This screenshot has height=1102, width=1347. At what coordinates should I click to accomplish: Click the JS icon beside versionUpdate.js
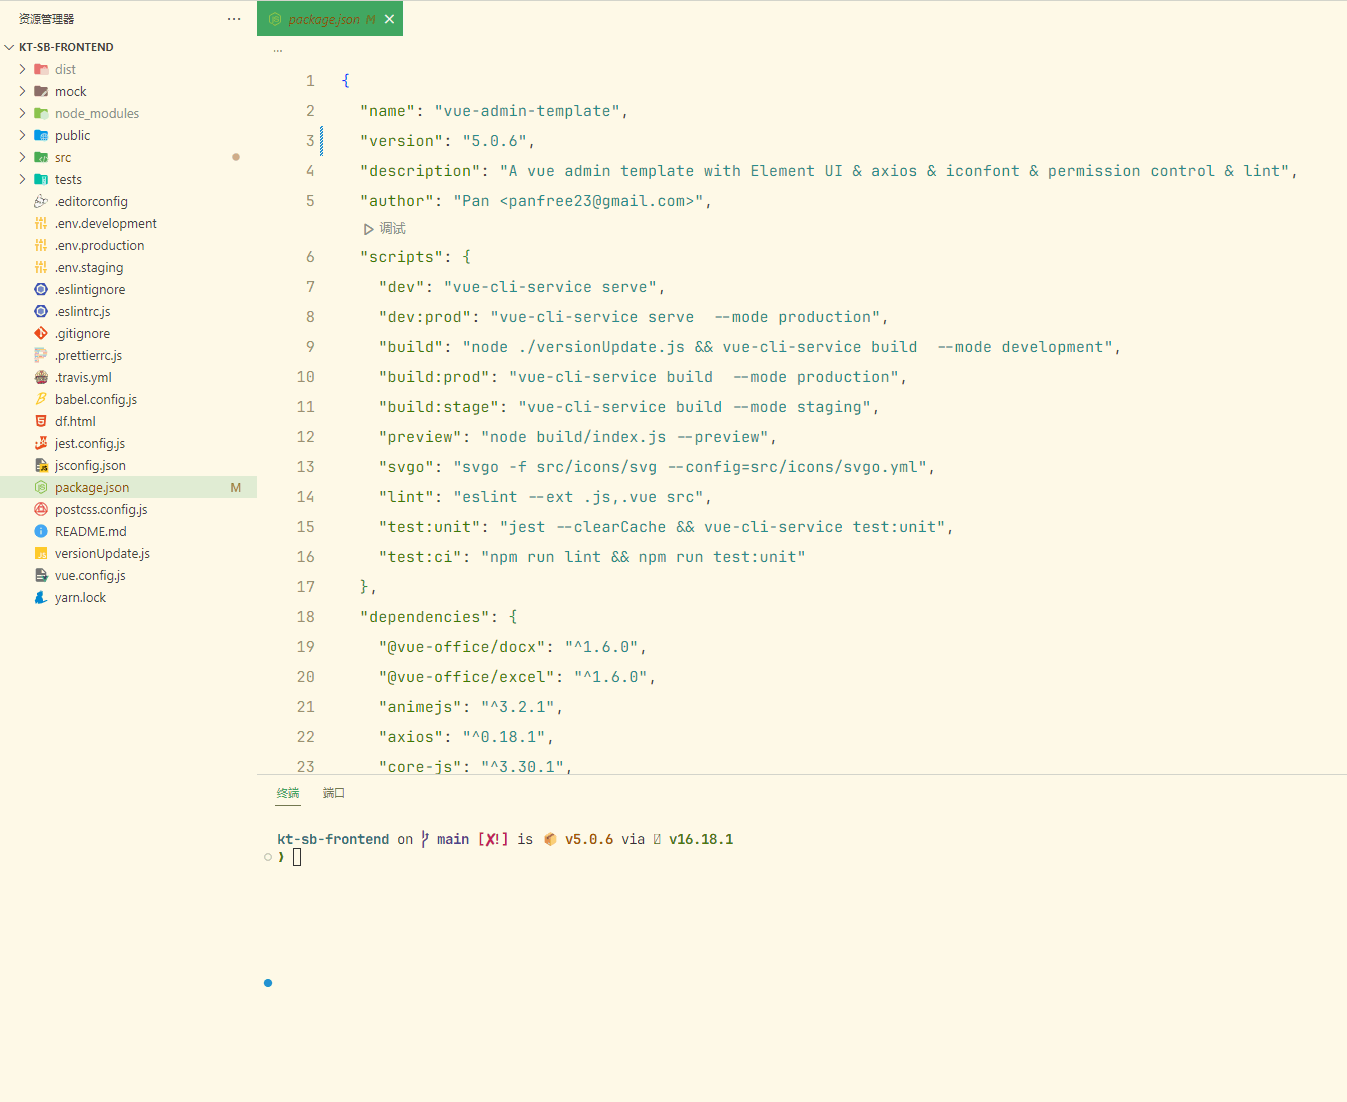coord(41,553)
